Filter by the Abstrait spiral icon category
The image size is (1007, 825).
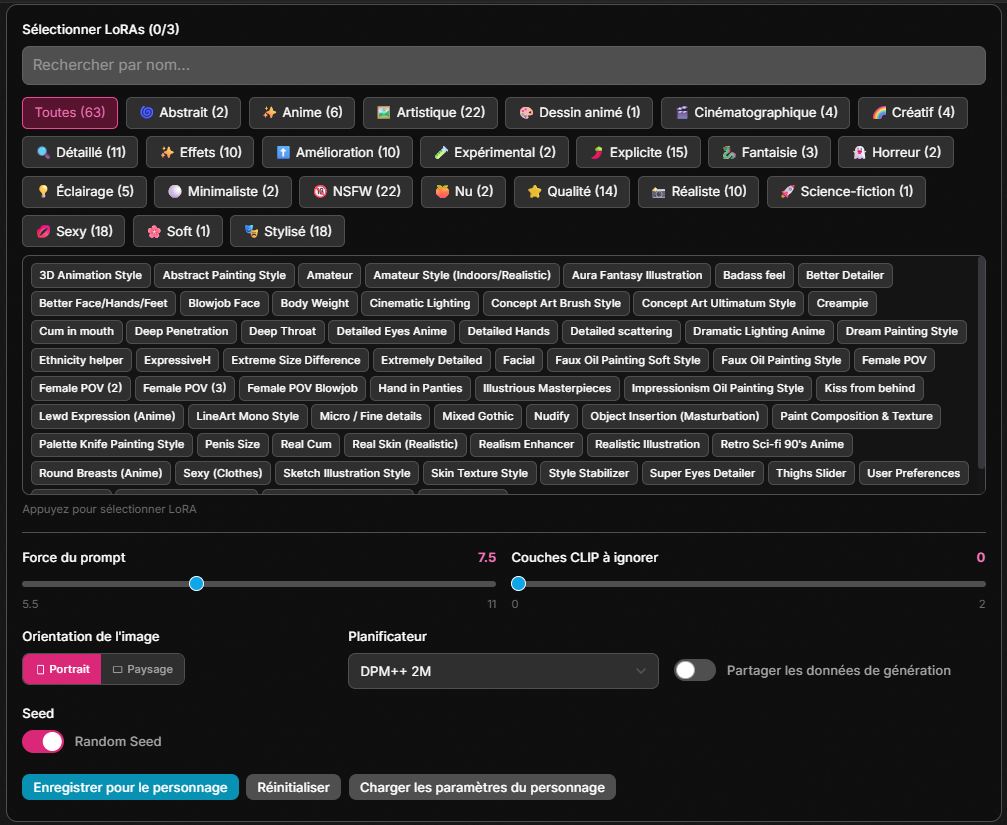(183, 113)
